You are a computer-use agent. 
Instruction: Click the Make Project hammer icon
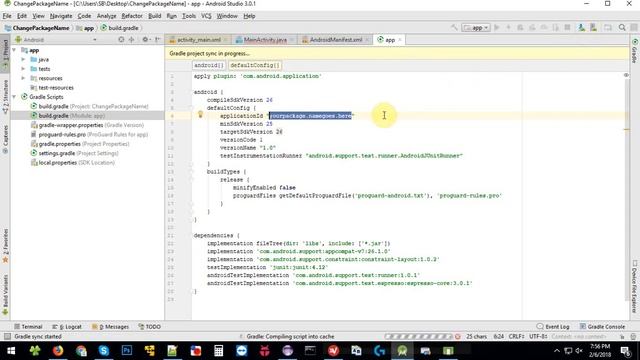(454, 28)
